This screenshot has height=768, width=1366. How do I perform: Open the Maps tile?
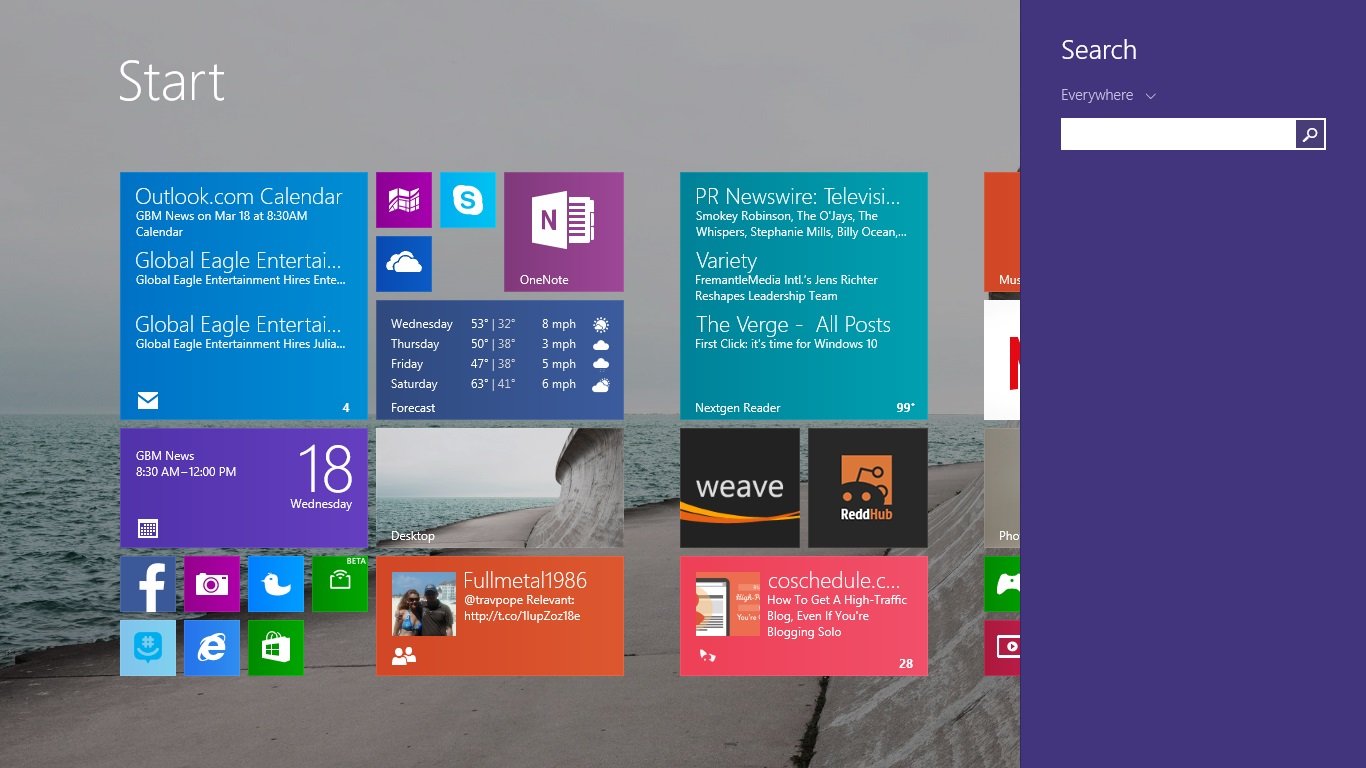(x=404, y=200)
